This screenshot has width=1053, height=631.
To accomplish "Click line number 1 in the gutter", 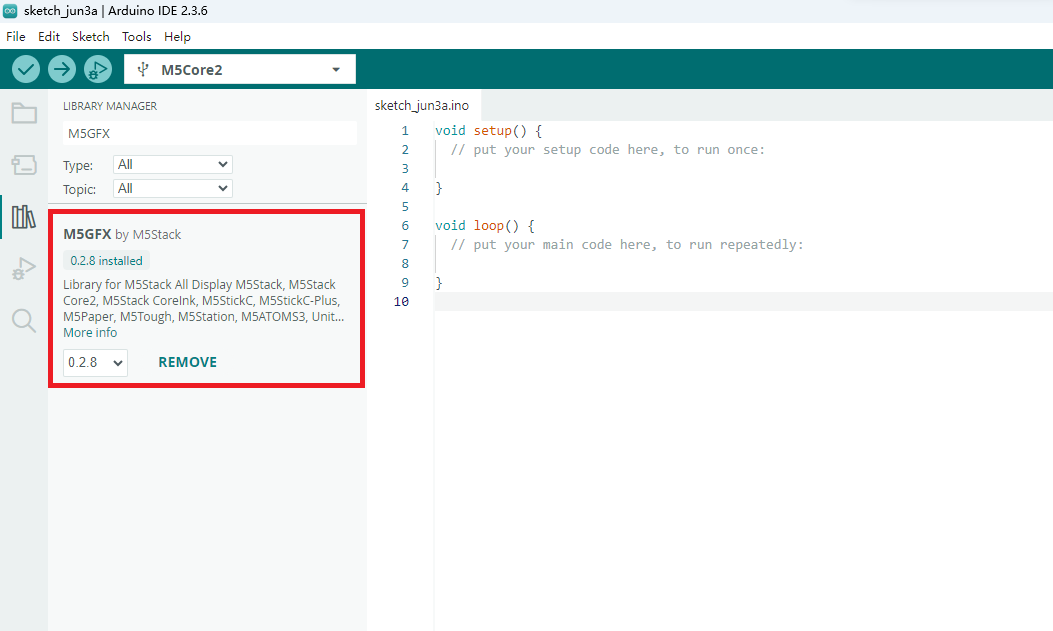I will (405, 131).
